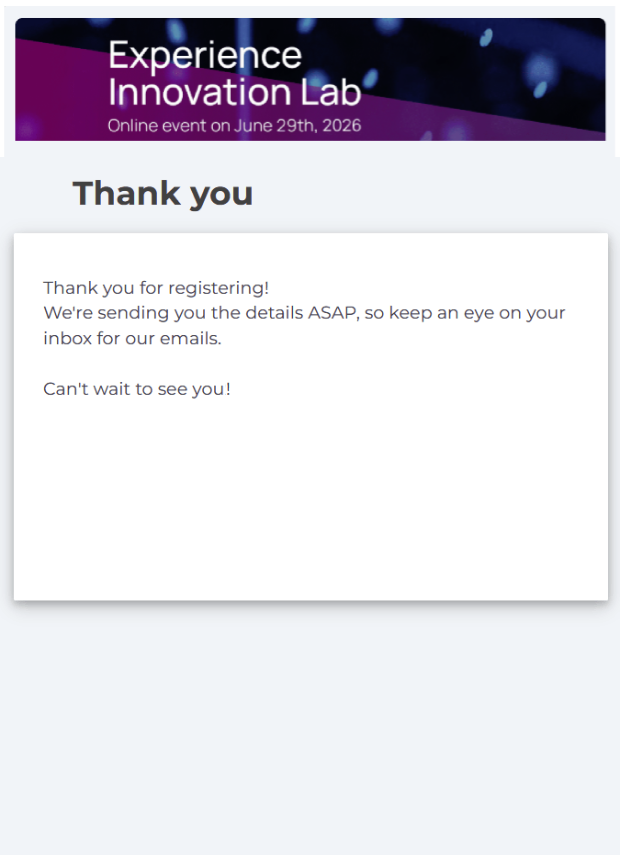Image resolution: width=620 pixels, height=855 pixels.
Task: Click the word "inbox" in the message
Action: coord(65,338)
